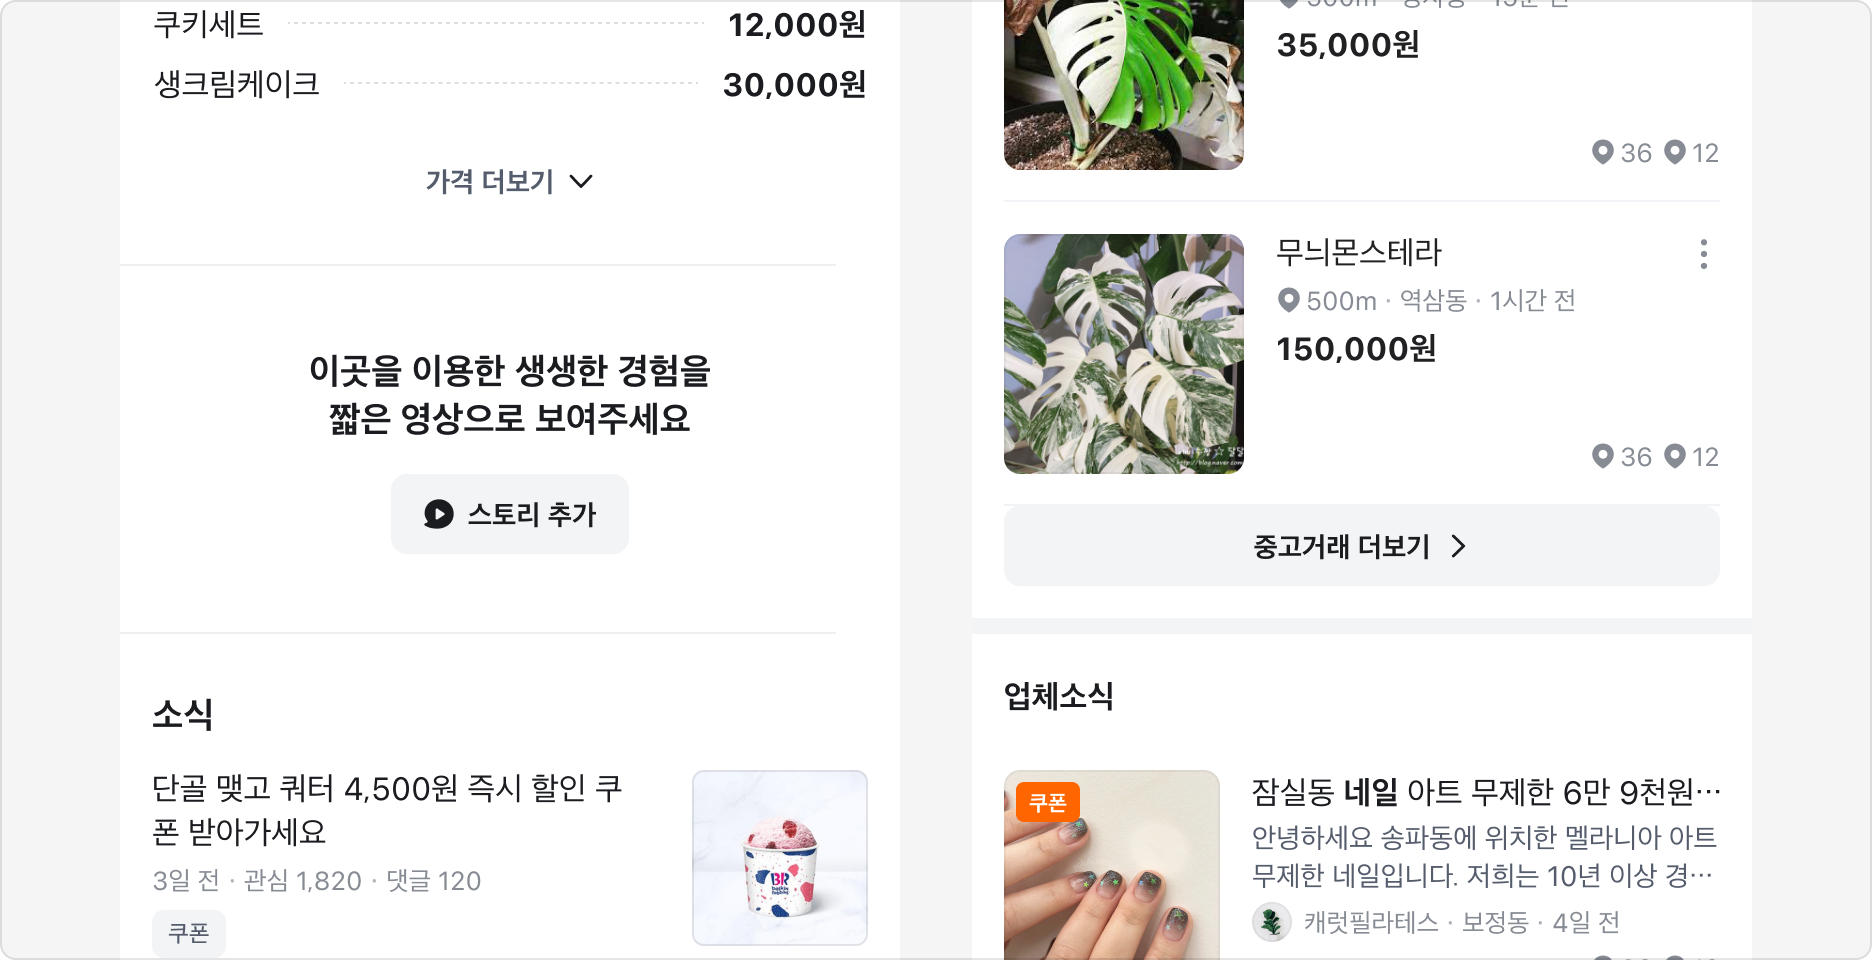Click the 150,000원 monstera photo
Viewport: 1872px width, 960px height.
click(1123, 355)
